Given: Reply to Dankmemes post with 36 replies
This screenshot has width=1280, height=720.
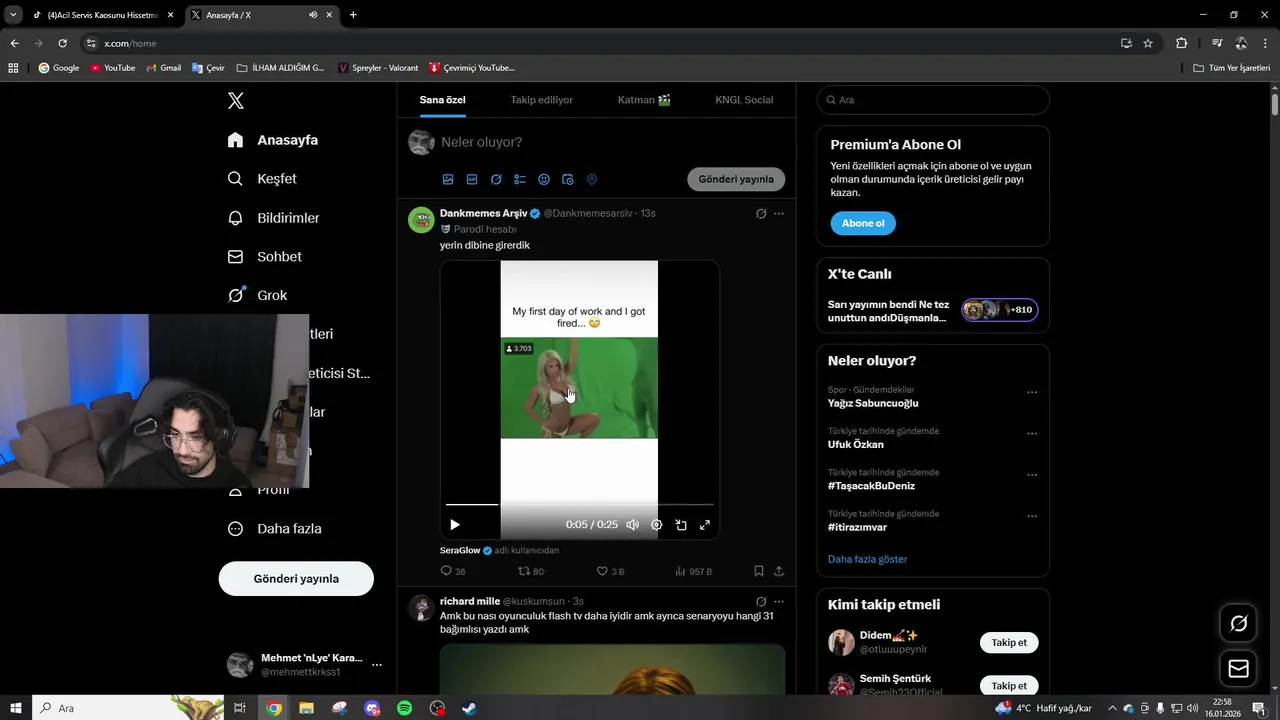Looking at the screenshot, I should click(x=453, y=571).
